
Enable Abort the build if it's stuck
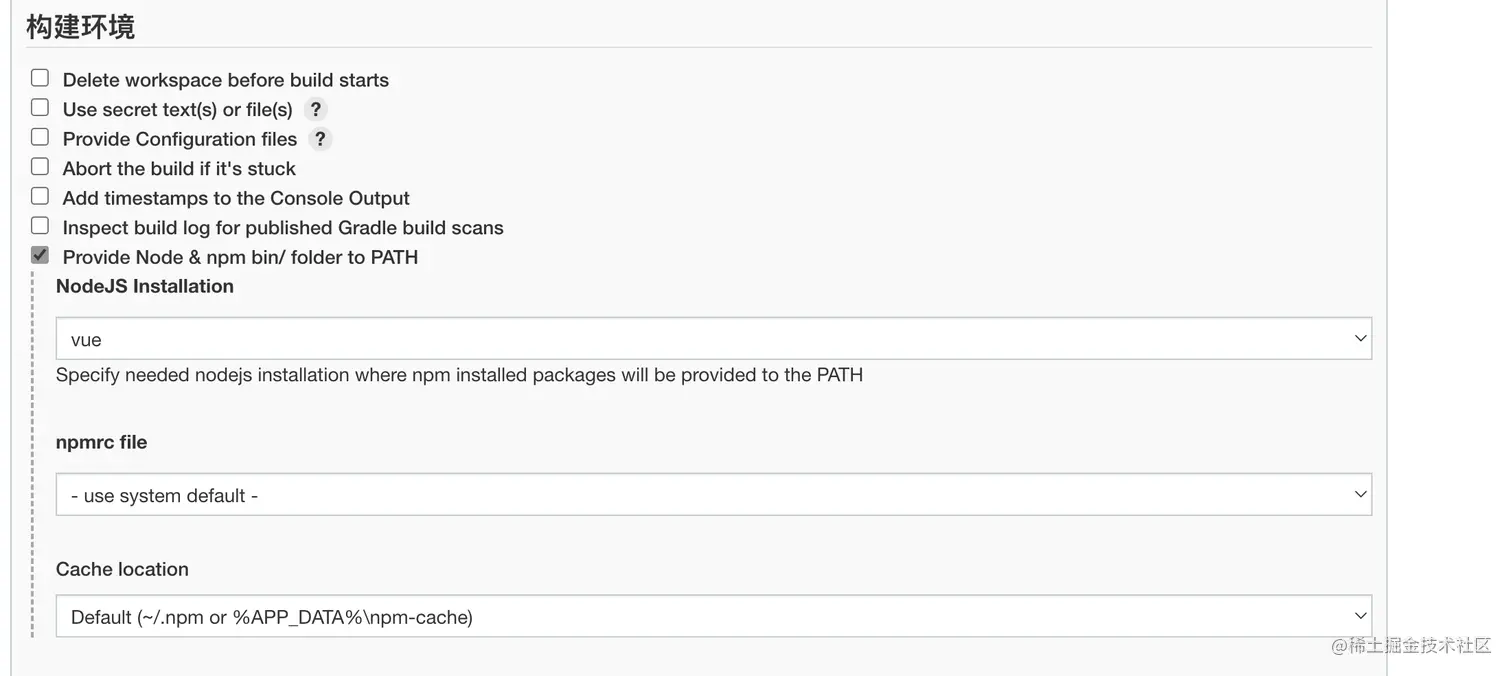pyautogui.click(x=40, y=166)
